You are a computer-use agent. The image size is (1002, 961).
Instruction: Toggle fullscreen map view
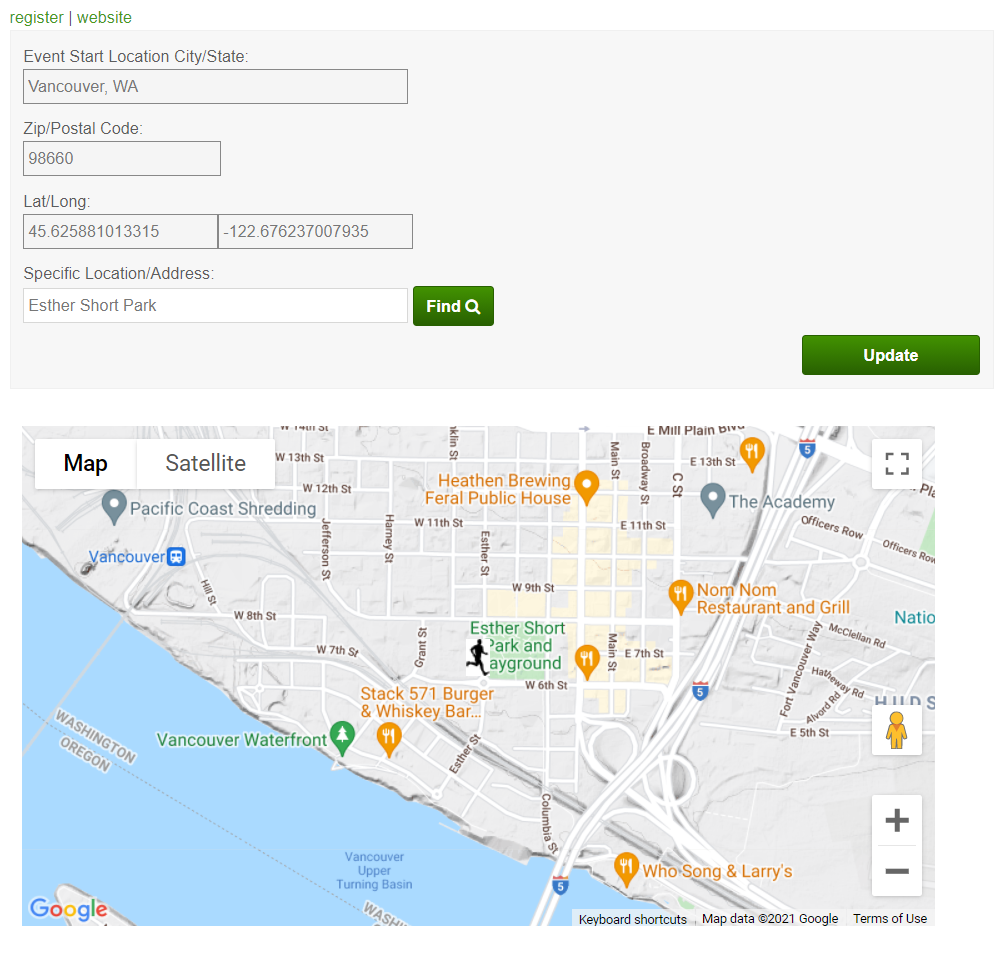click(897, 464)
